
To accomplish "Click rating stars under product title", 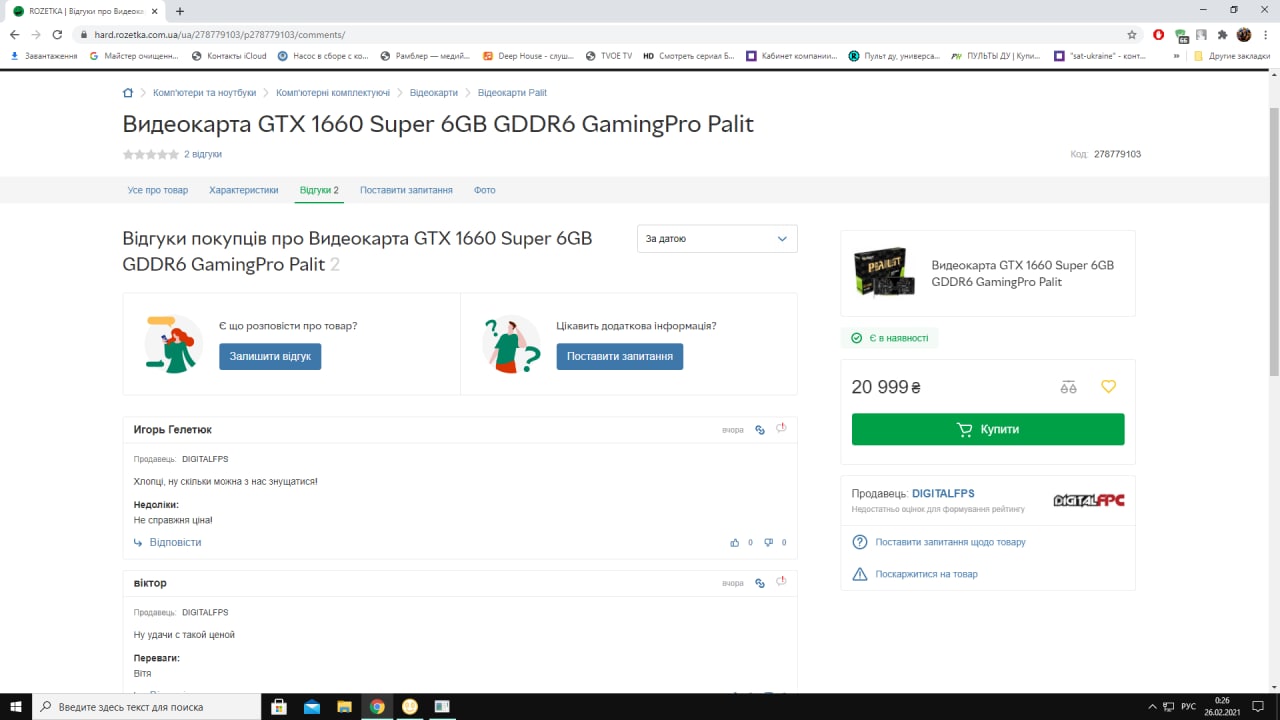I will click(151, 155).
